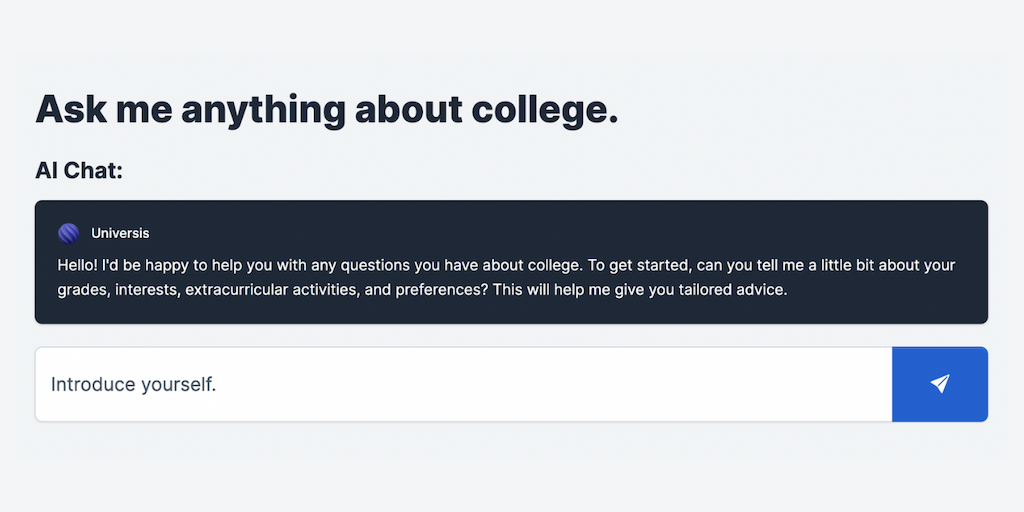Select the Universis greeting message bubble
Image resolution: width=1024 pixels, height=512 pixels.
(x=511, y=262)
